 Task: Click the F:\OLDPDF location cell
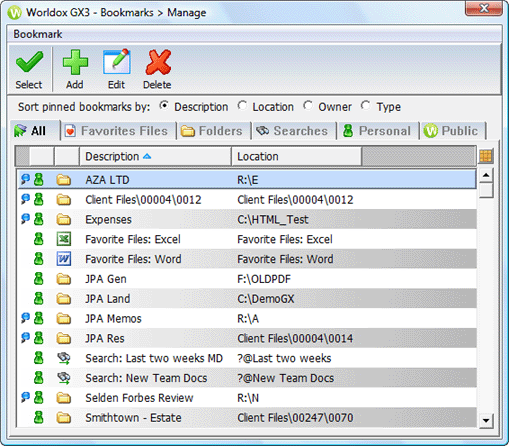[x=264, y=279]
